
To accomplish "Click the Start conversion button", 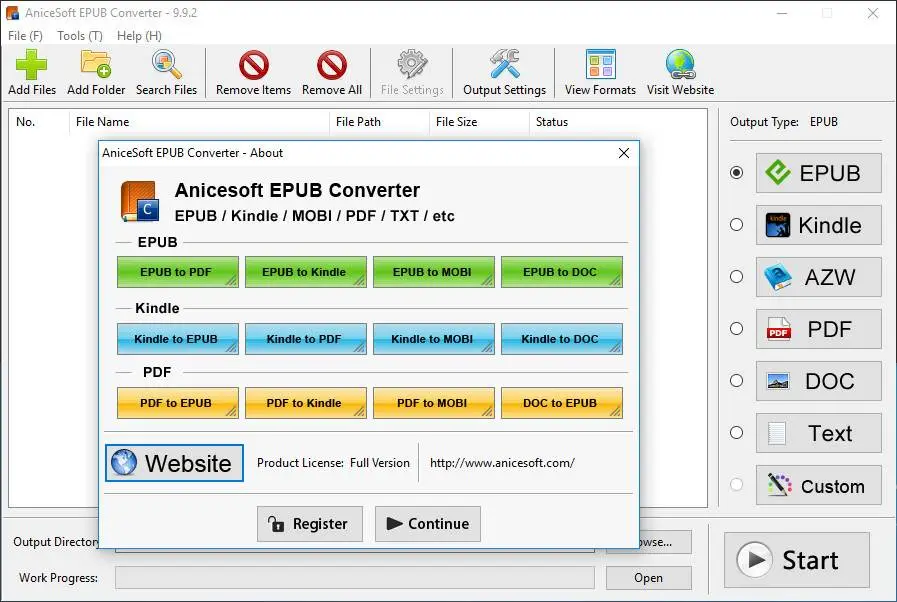I will click(x=797, y=560).
